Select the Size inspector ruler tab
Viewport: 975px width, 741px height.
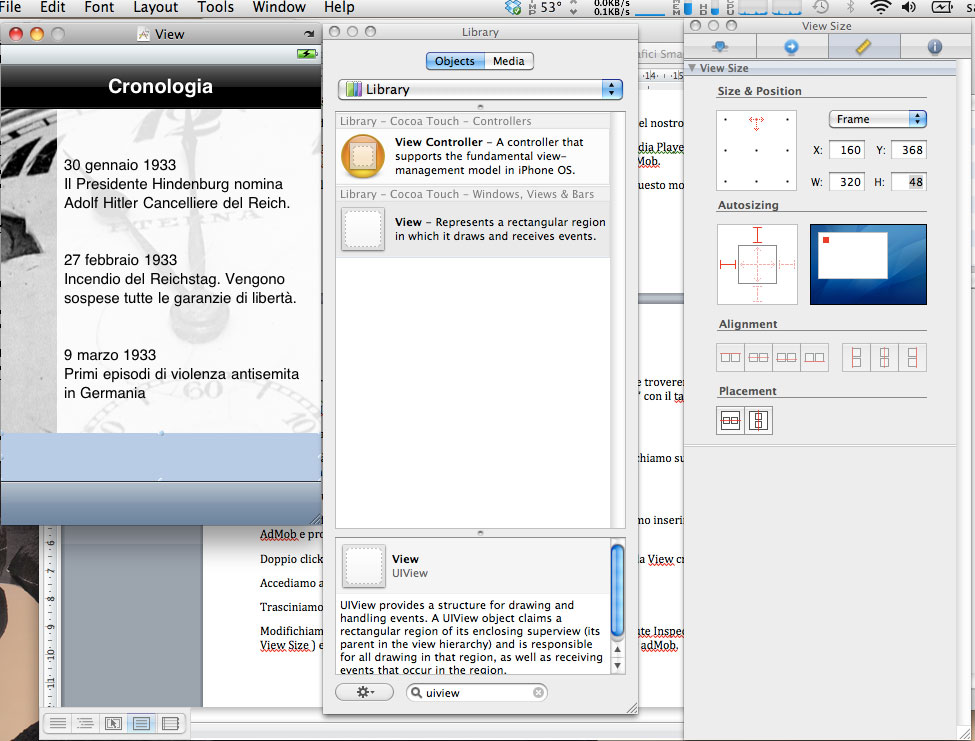(863, 47)
